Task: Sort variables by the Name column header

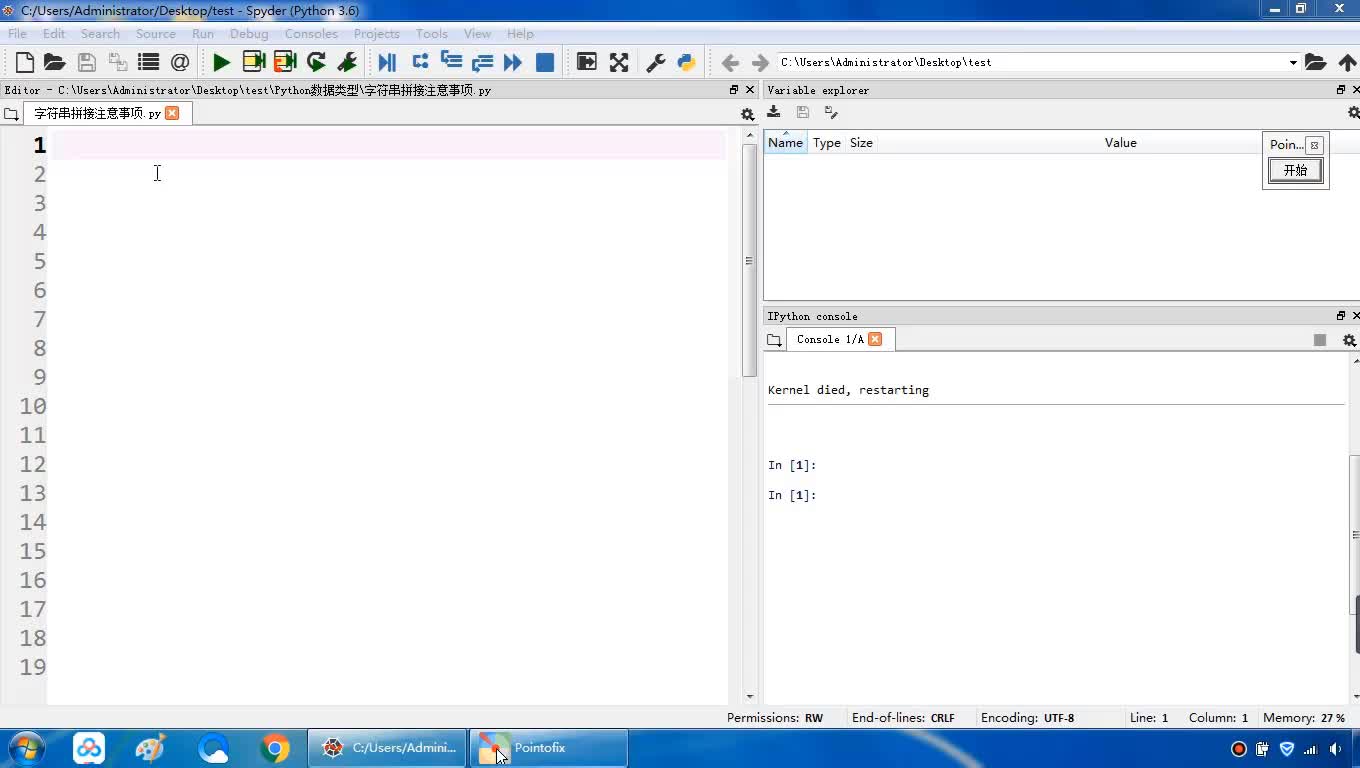Action: point(785,143)
